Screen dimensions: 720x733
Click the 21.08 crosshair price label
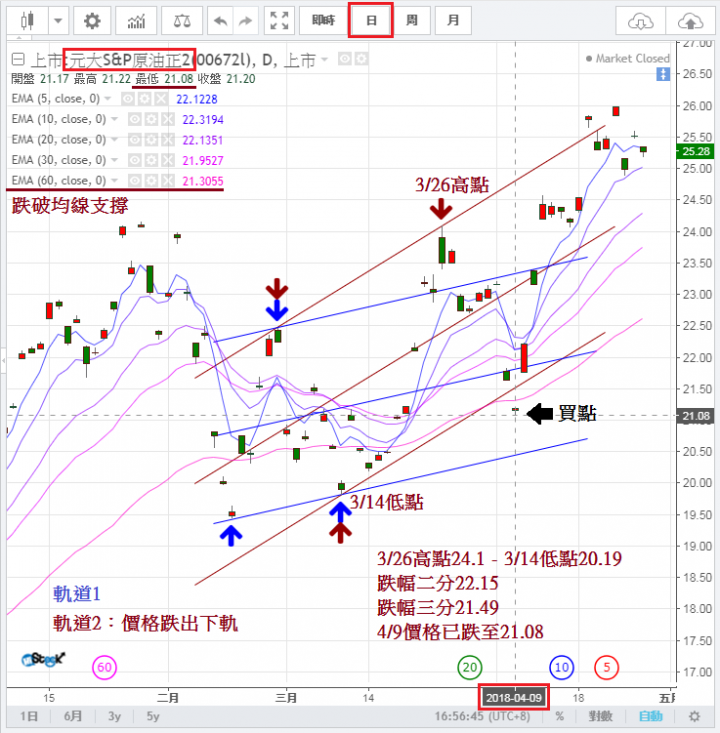pos(695,416)
